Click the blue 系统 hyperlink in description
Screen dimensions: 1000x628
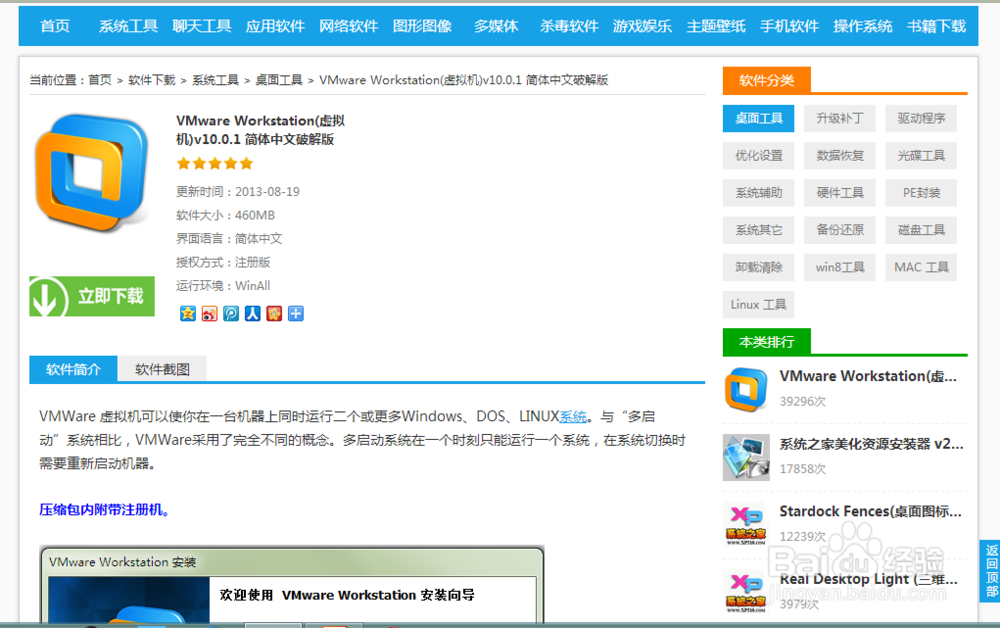pos(573,417)
